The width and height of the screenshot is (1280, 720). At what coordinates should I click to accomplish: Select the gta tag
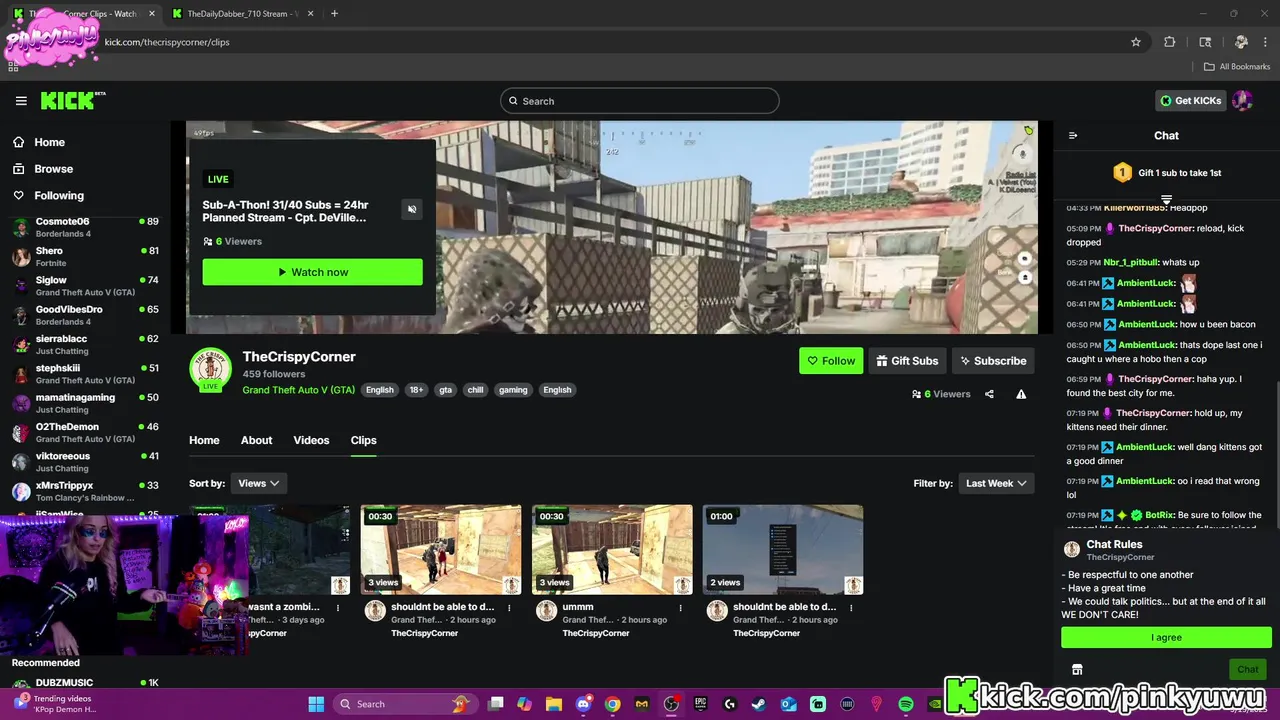(445, 390)
